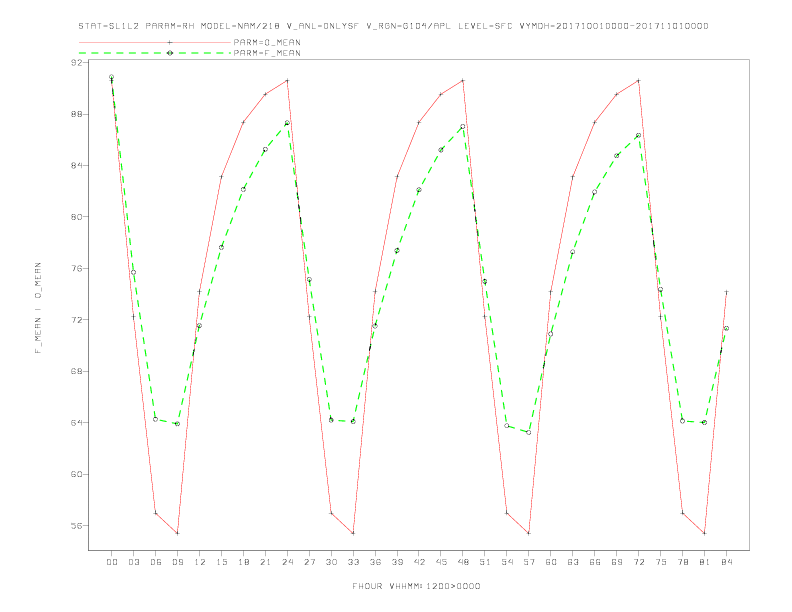Click the red O_MEAN peak point at hour 48
The image size is (792, 612).
coord(463,80)
